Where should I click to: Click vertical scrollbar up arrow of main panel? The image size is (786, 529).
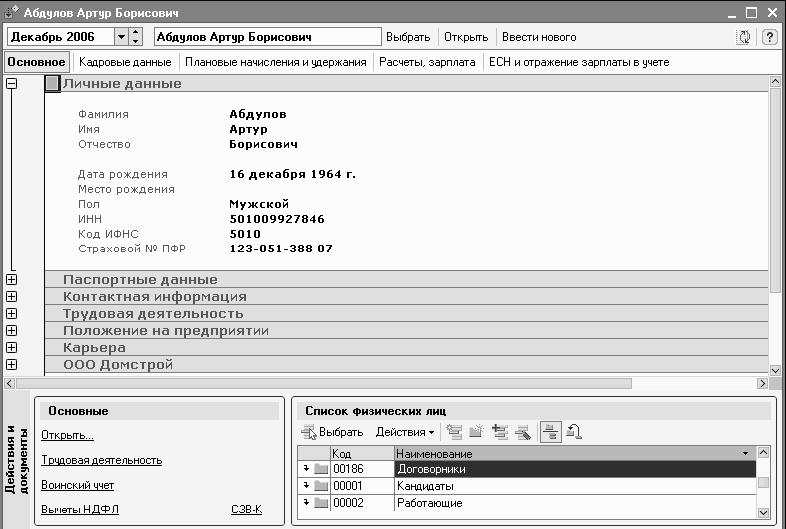point(775,81)
